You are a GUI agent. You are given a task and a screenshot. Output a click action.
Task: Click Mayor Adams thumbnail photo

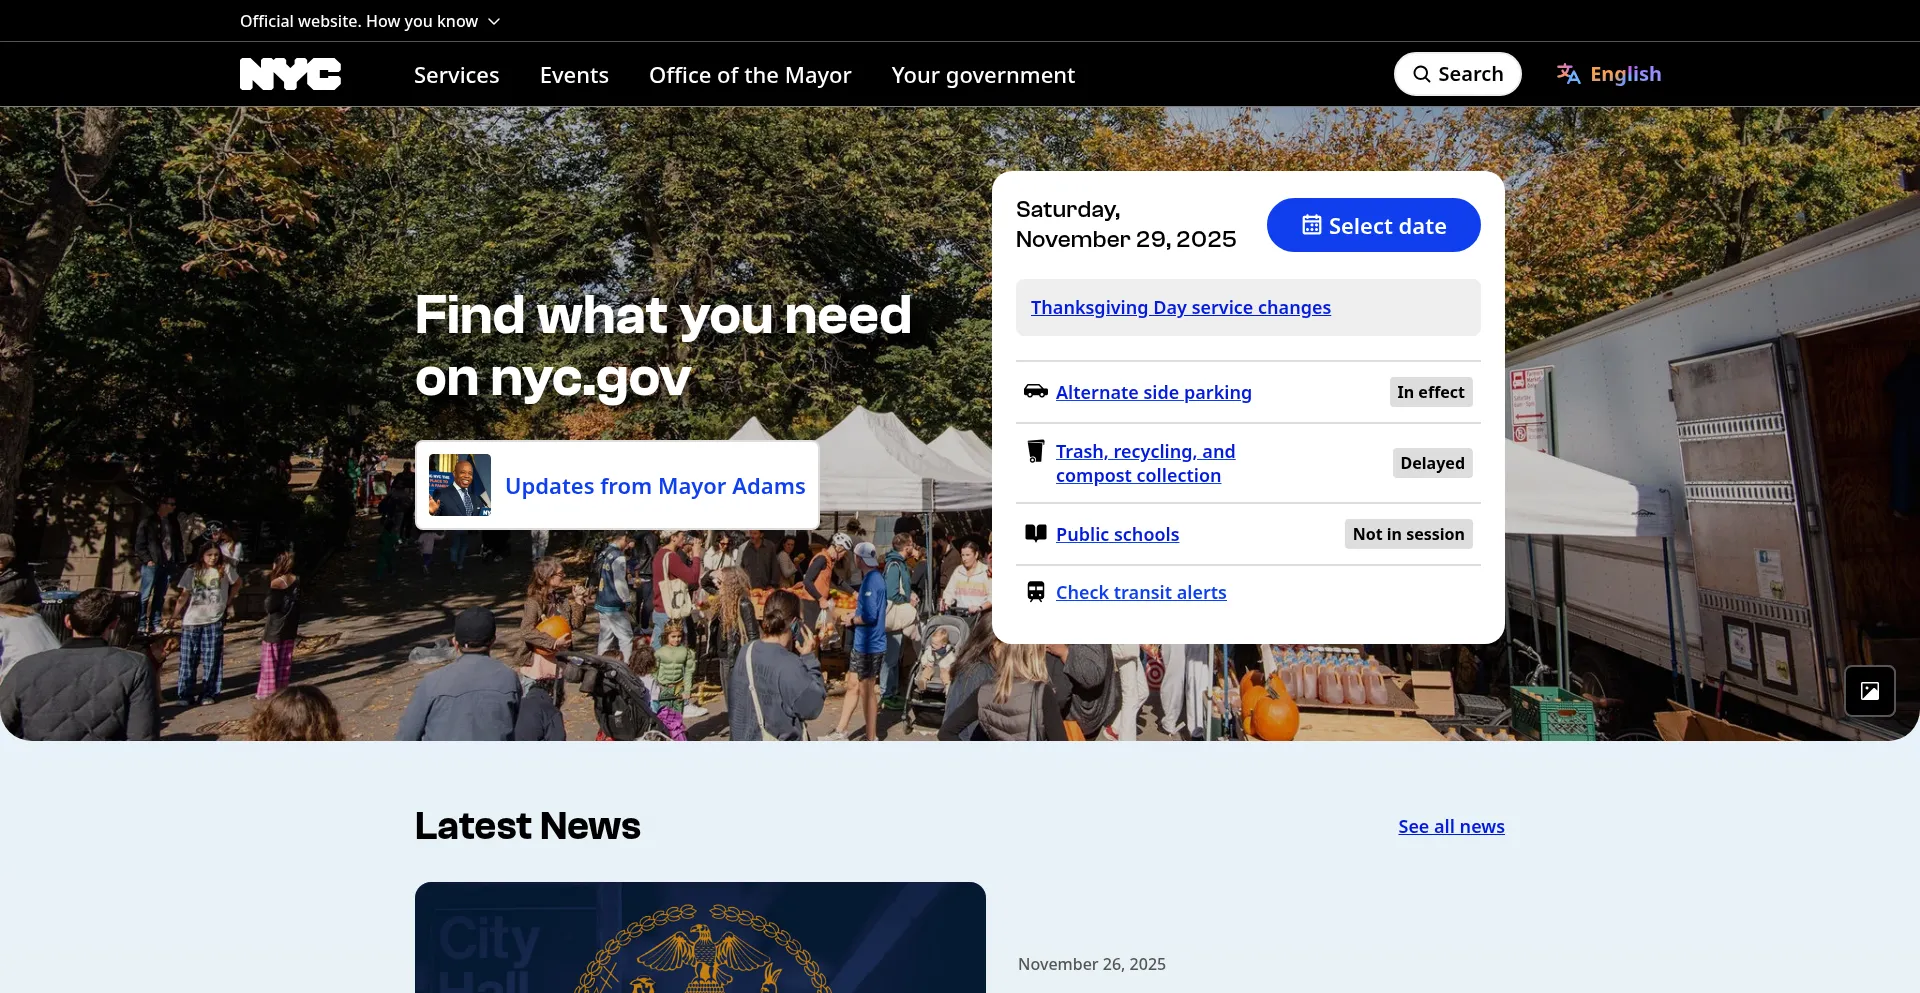(460, 485)
